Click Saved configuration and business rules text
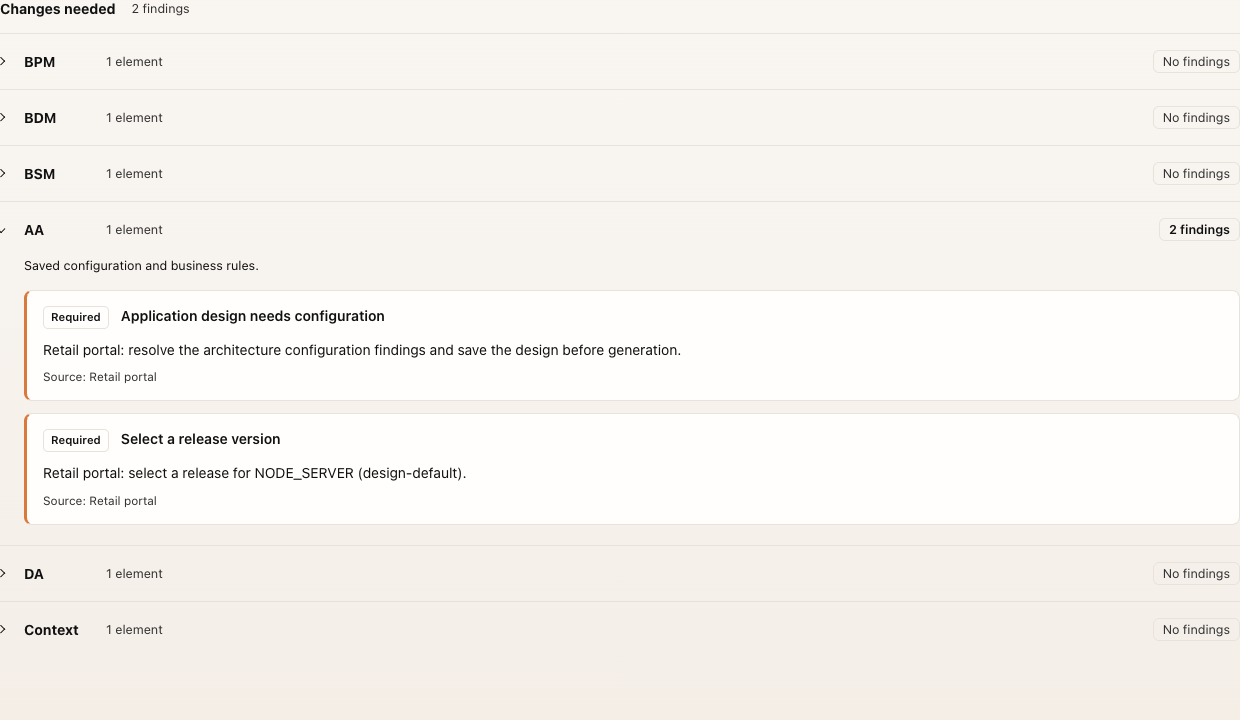 pyautogui.click(x=141, y=266)
